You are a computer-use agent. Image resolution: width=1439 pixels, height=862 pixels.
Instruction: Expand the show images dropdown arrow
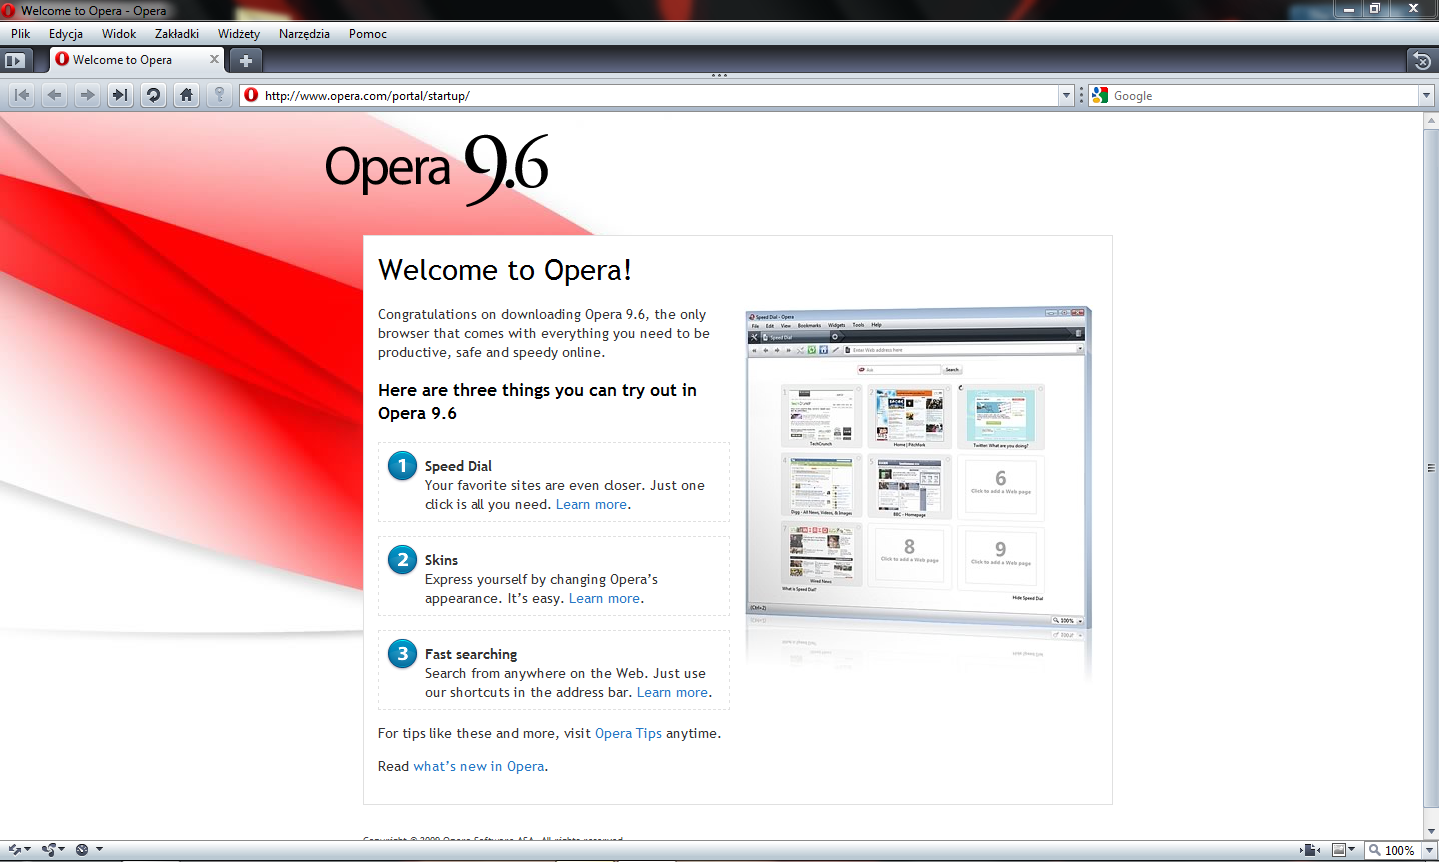[x=1352, y=850]
